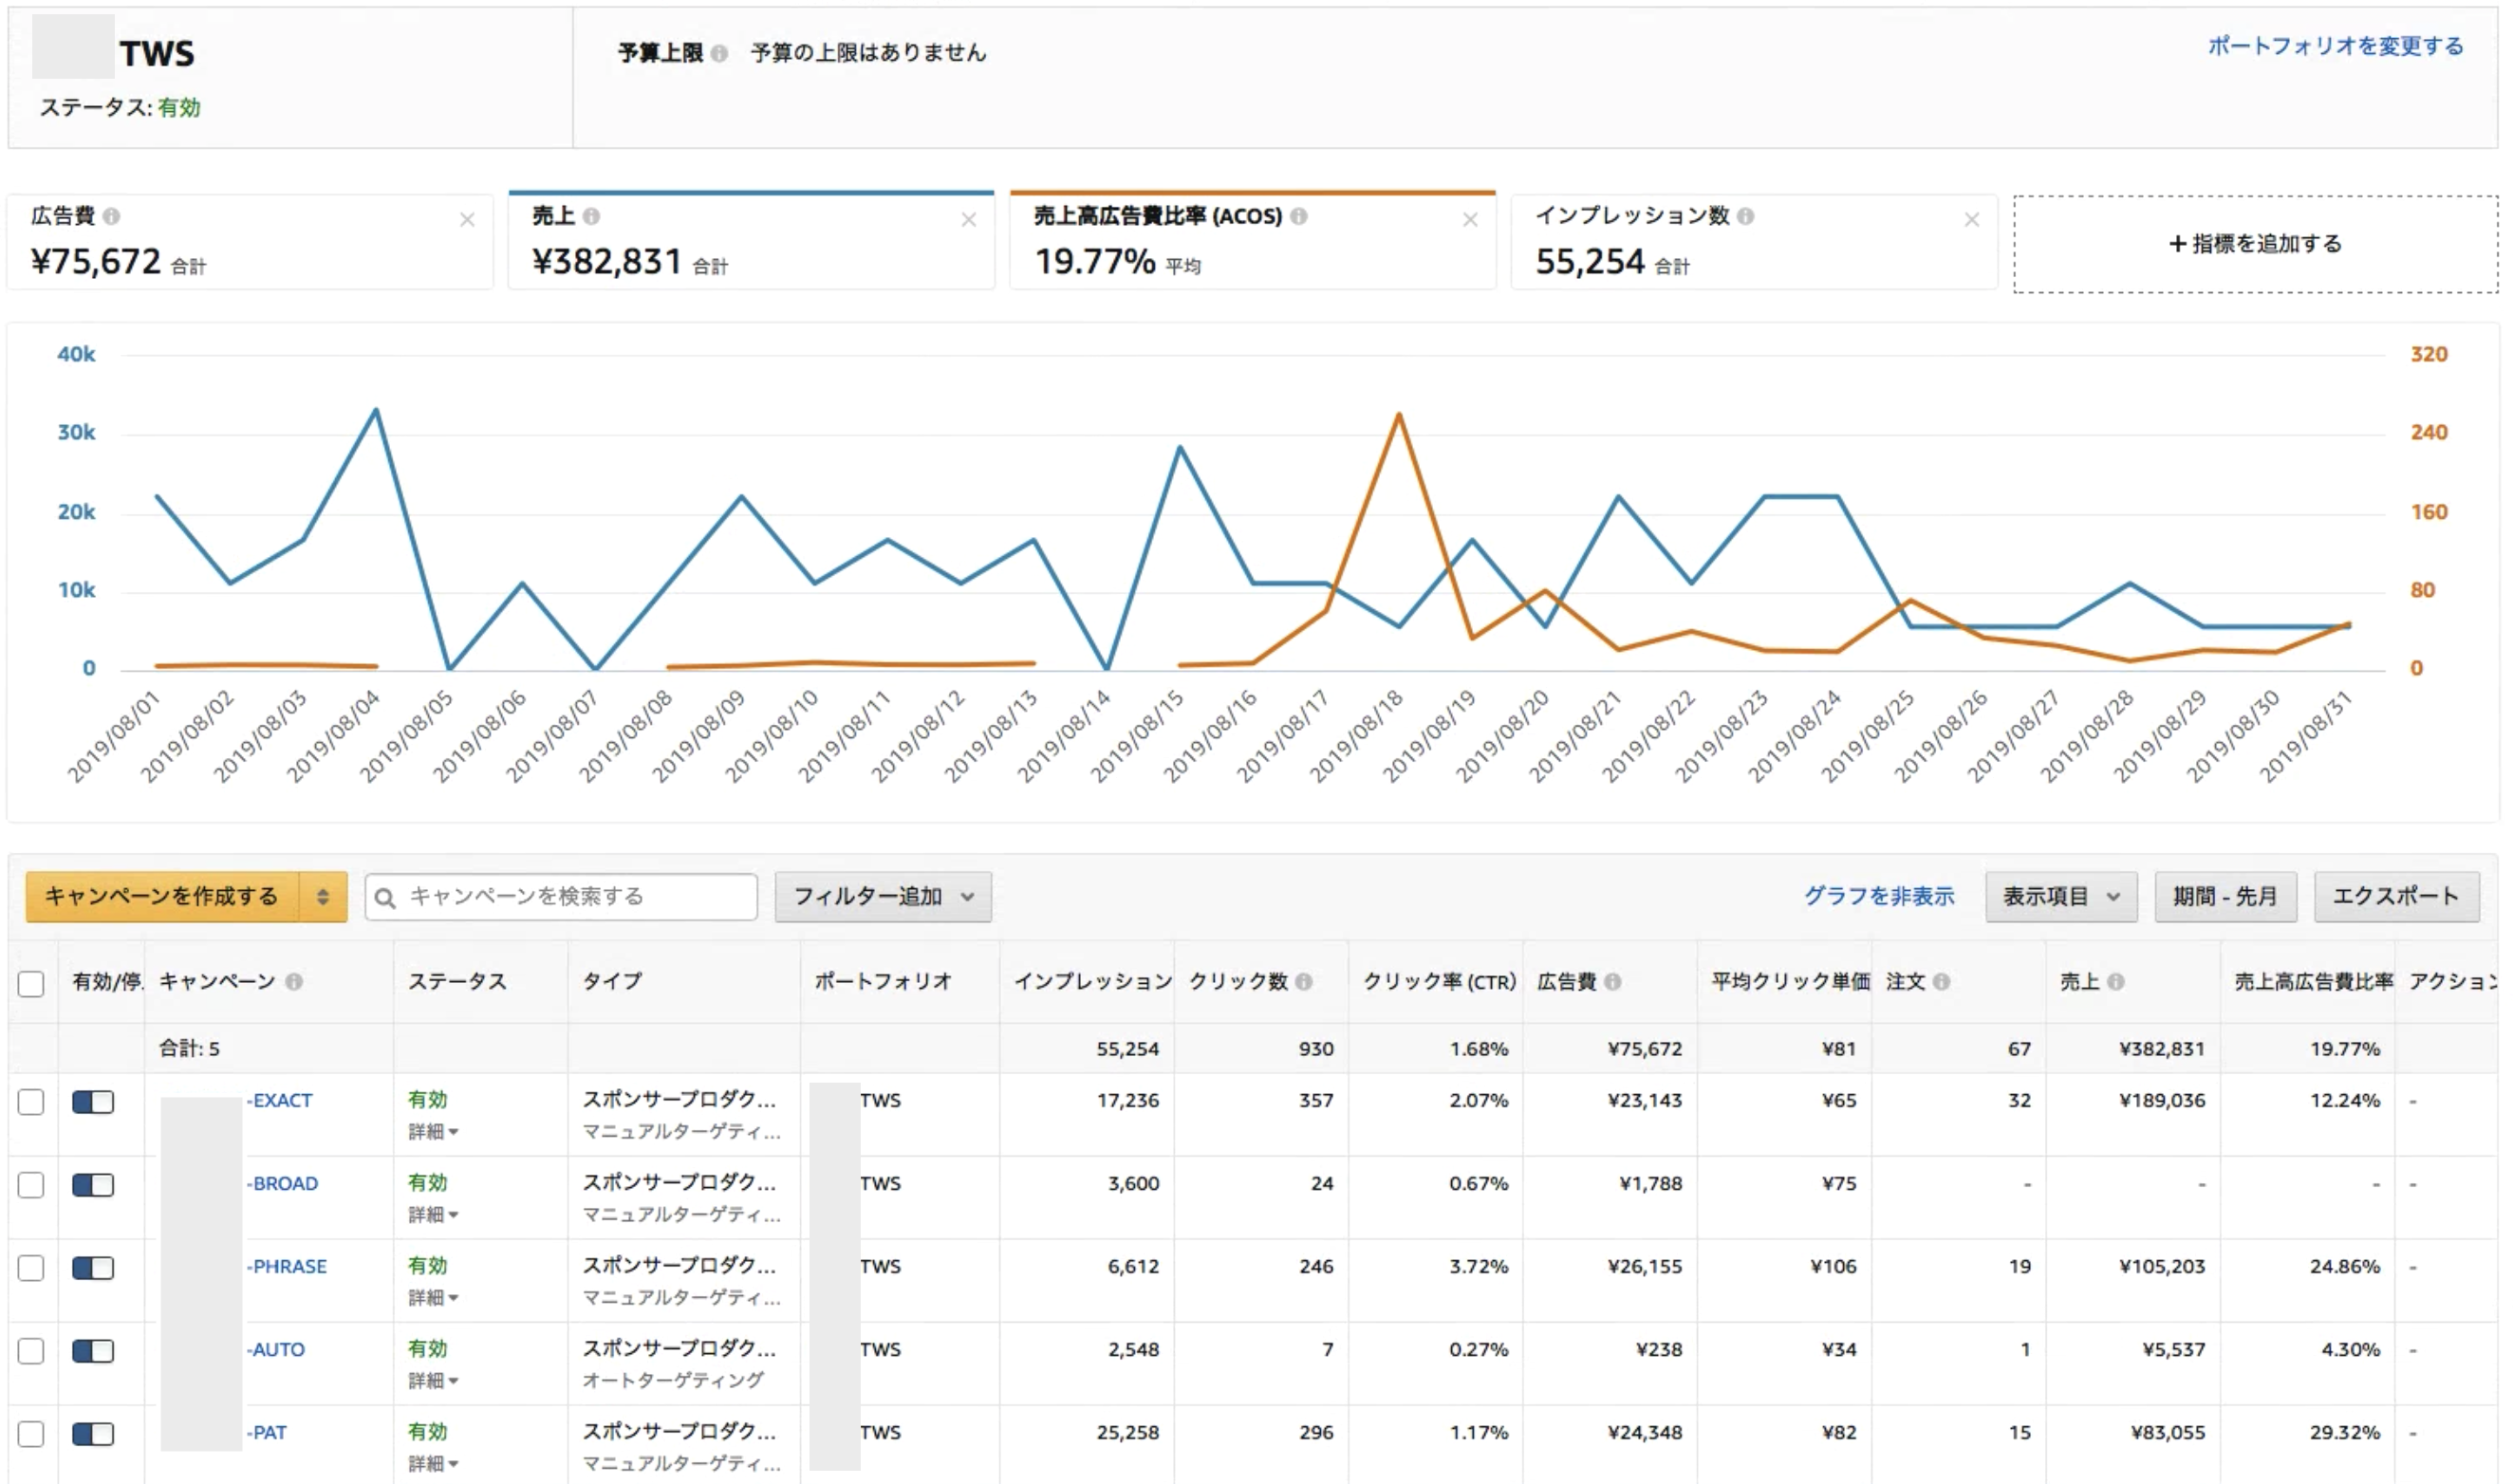This screenshot has height=1484, width=2513.
Task: Click info icon in キャンペーン column header
Action: 294,982
